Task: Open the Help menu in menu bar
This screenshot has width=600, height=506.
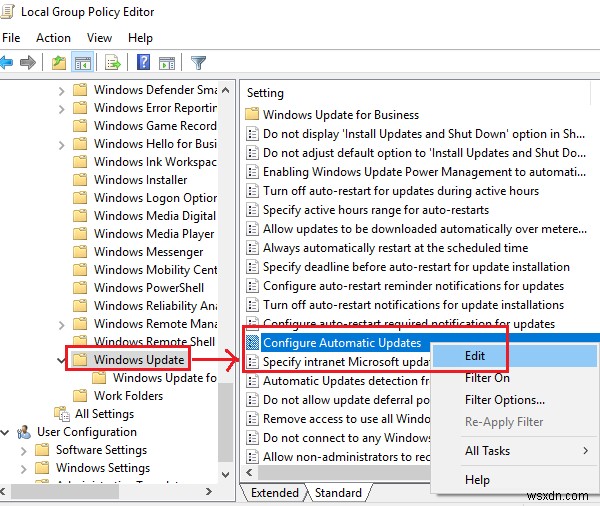Action: (140, 38)
